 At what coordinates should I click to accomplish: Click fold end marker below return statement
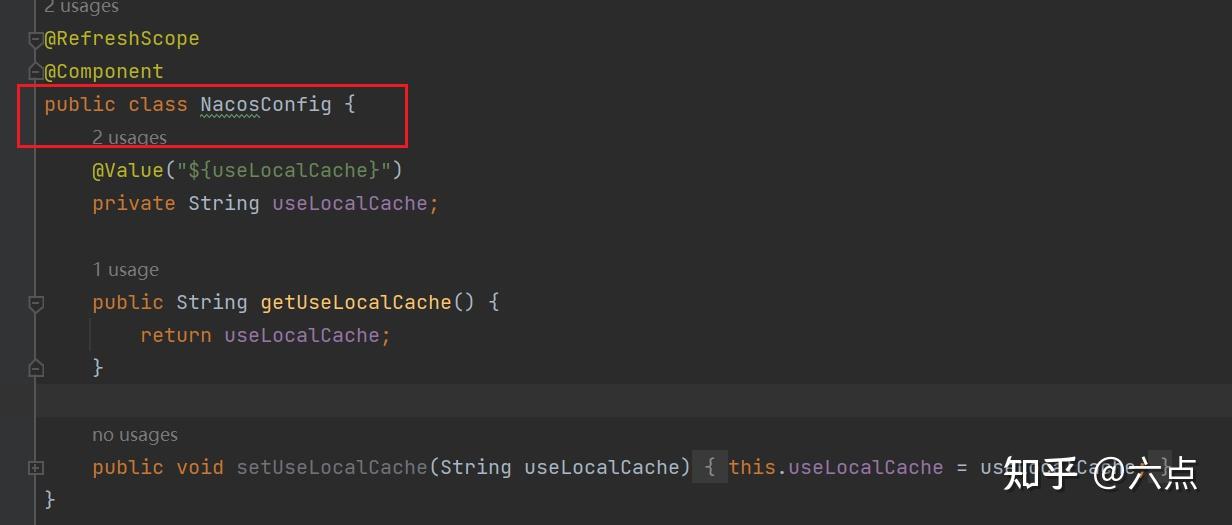(36, 368)
